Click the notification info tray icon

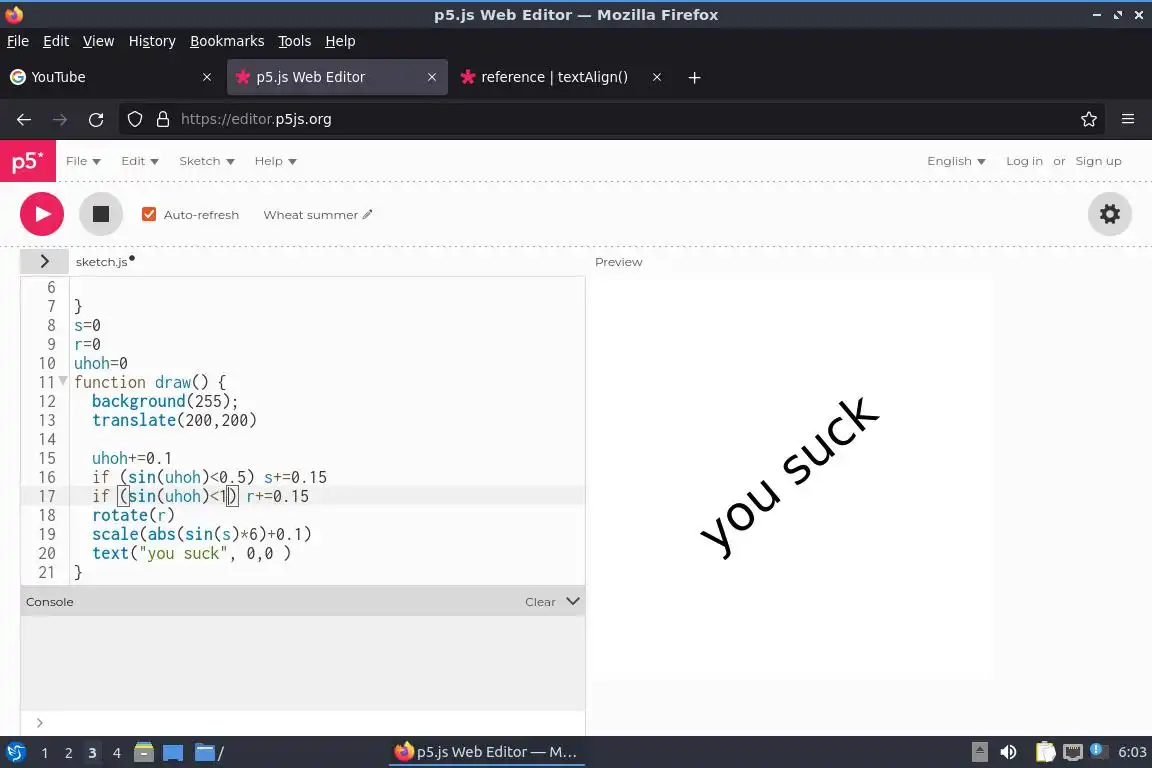[1098, 750]
